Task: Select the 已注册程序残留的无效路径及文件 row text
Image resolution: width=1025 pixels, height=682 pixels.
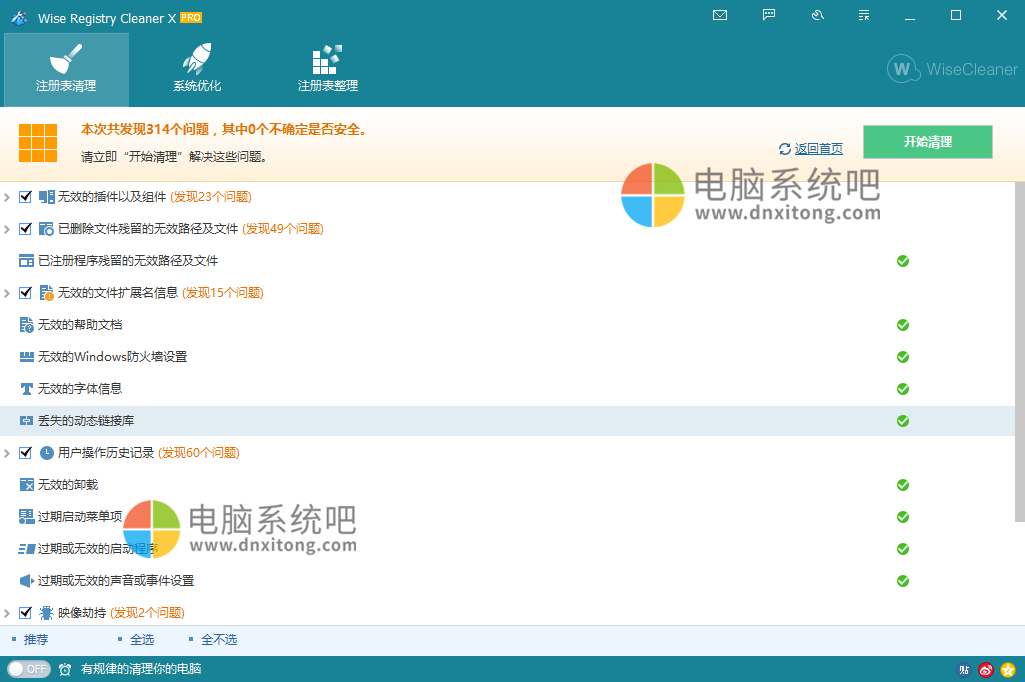Action: tap(128, 261)
